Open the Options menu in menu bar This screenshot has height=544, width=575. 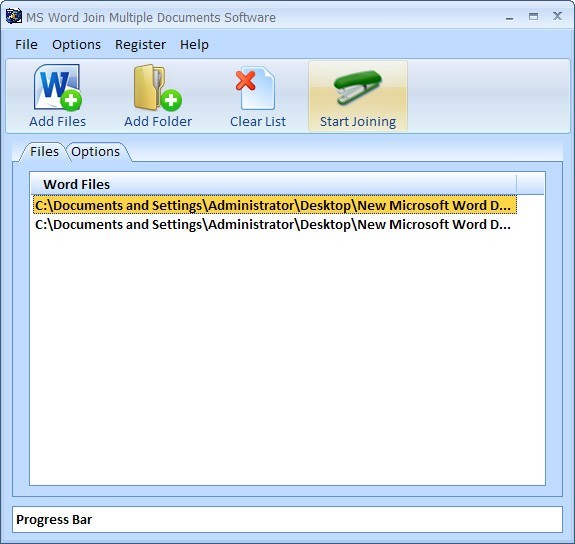76,44
